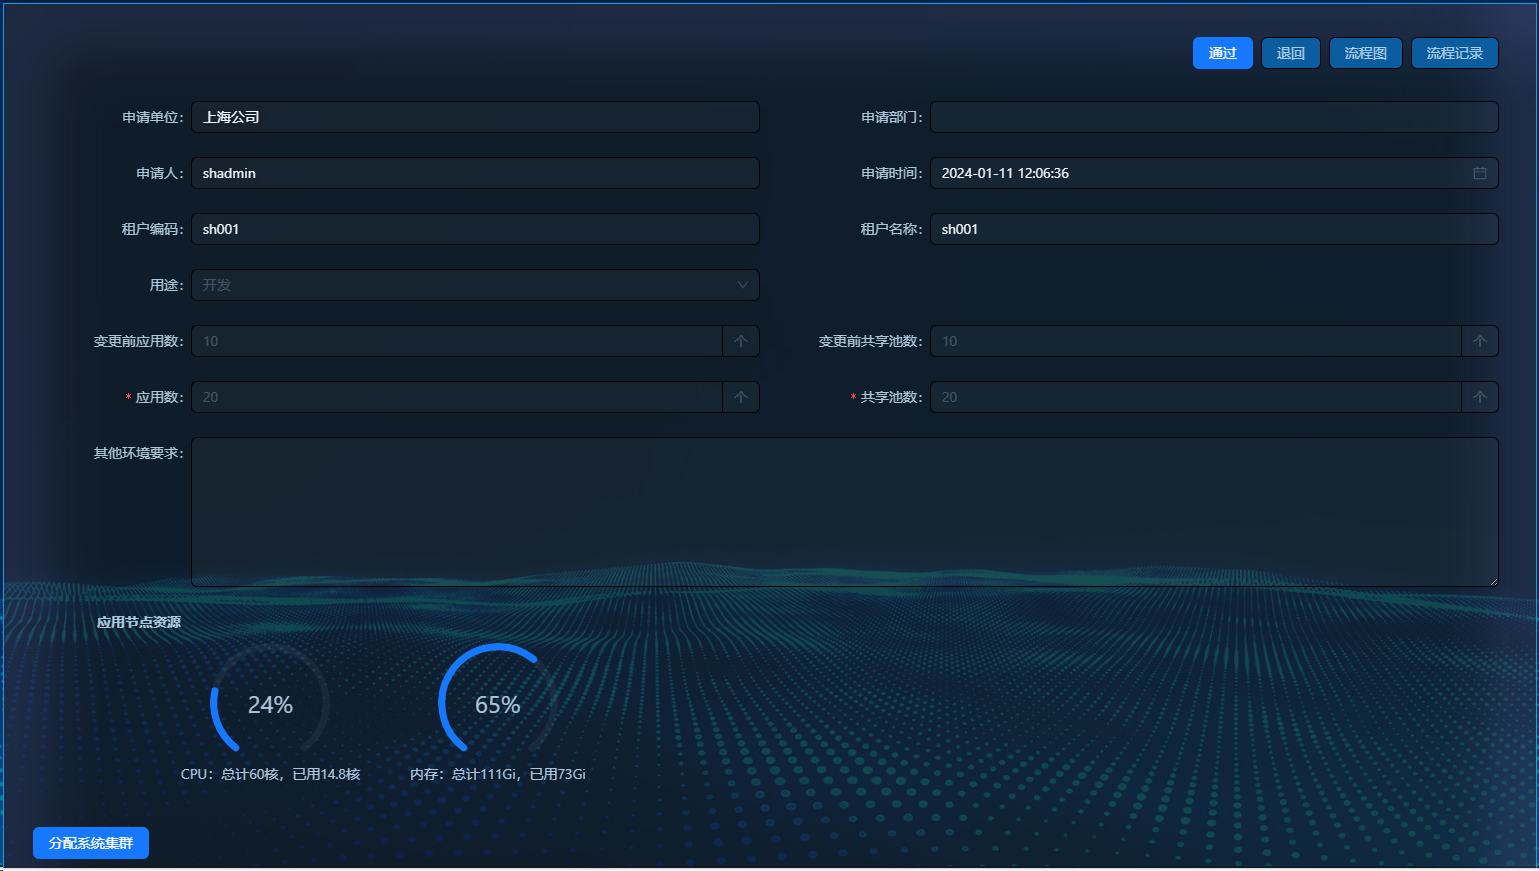Click the 应用节点资源 section heading

(x=139, y=622)
